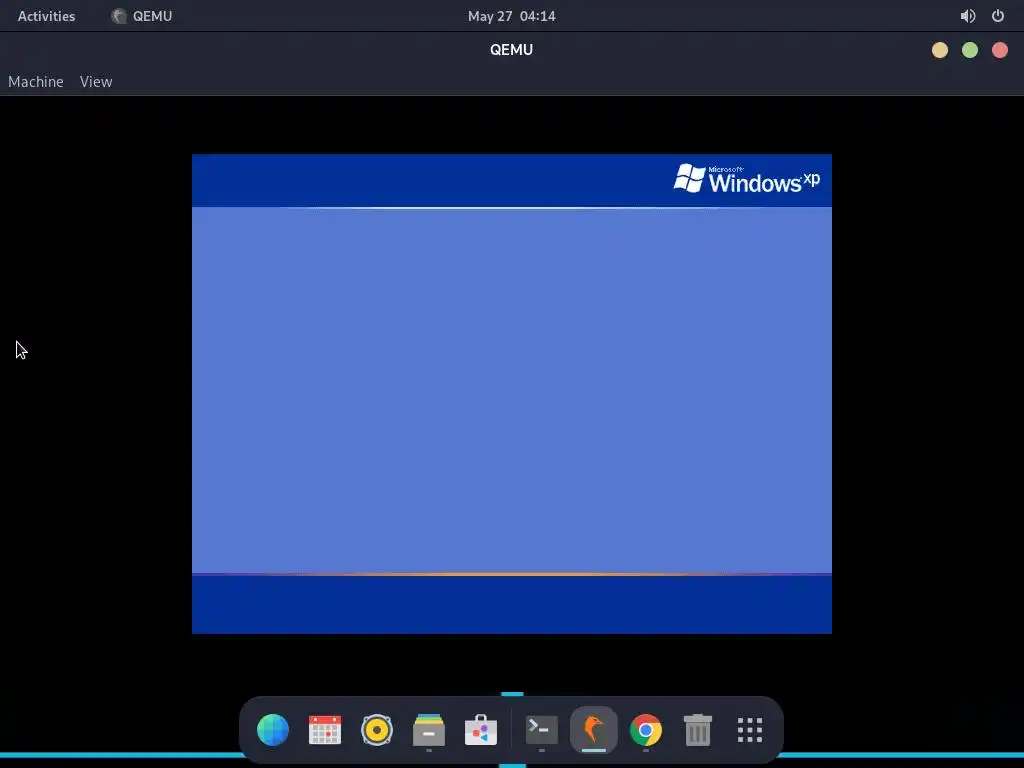The height and width of the screenshot is (768, 1024).
Task: Open the music speaker app in dock
Action: pyautogui.click(x=377, y=729)
